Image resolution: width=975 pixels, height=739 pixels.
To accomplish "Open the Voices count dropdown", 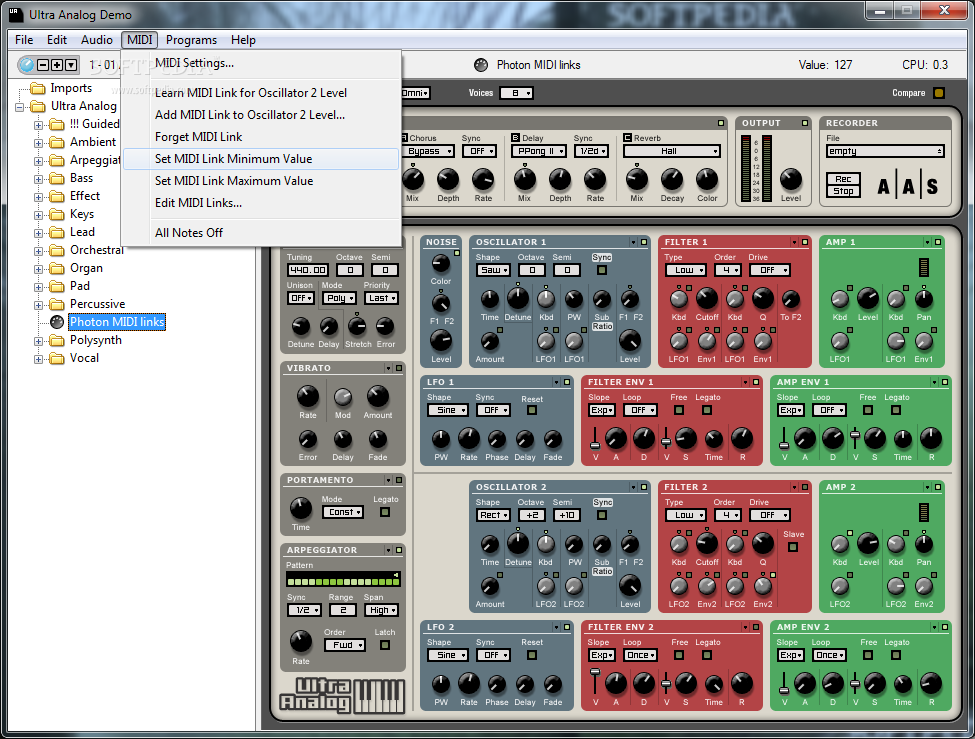I will [517, 93].
